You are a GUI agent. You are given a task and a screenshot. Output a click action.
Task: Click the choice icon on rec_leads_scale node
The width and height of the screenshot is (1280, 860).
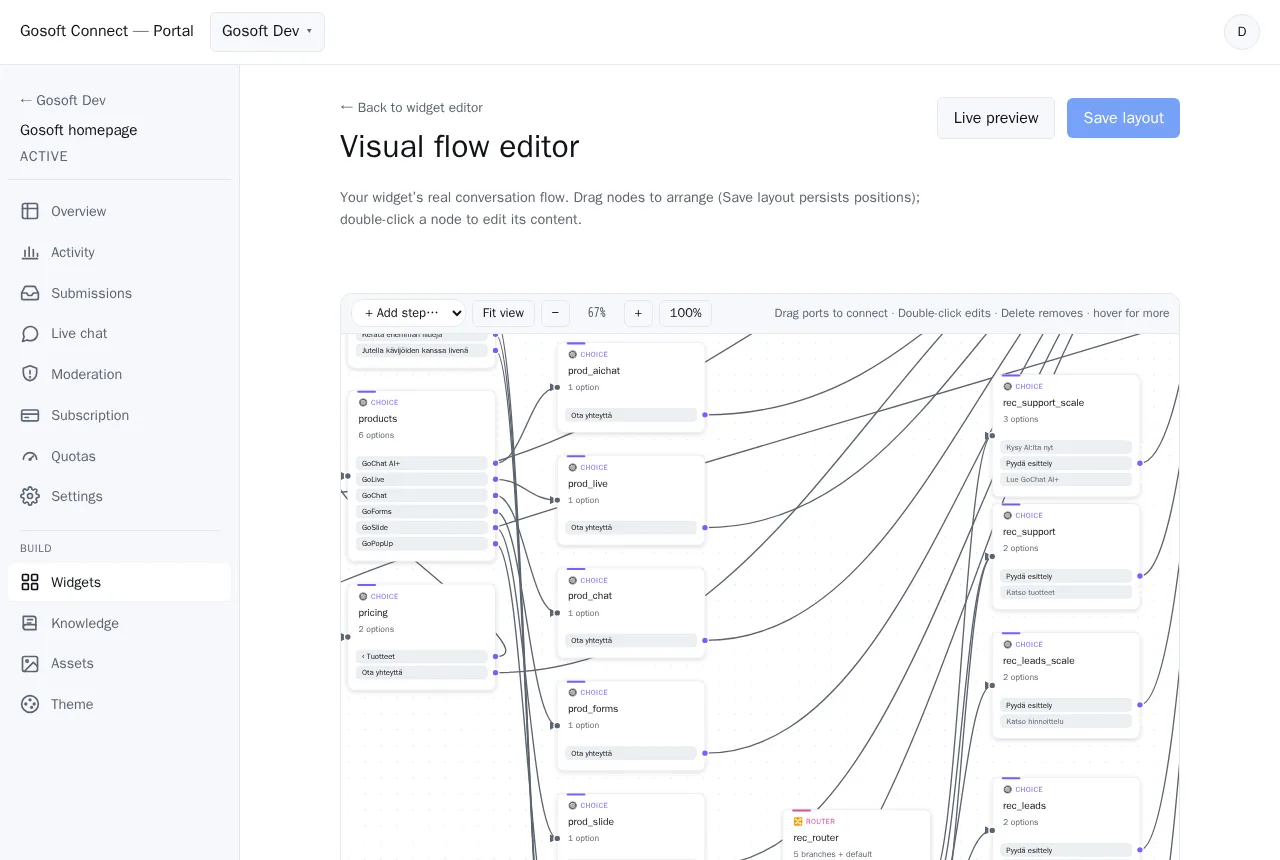(1008, 644)
